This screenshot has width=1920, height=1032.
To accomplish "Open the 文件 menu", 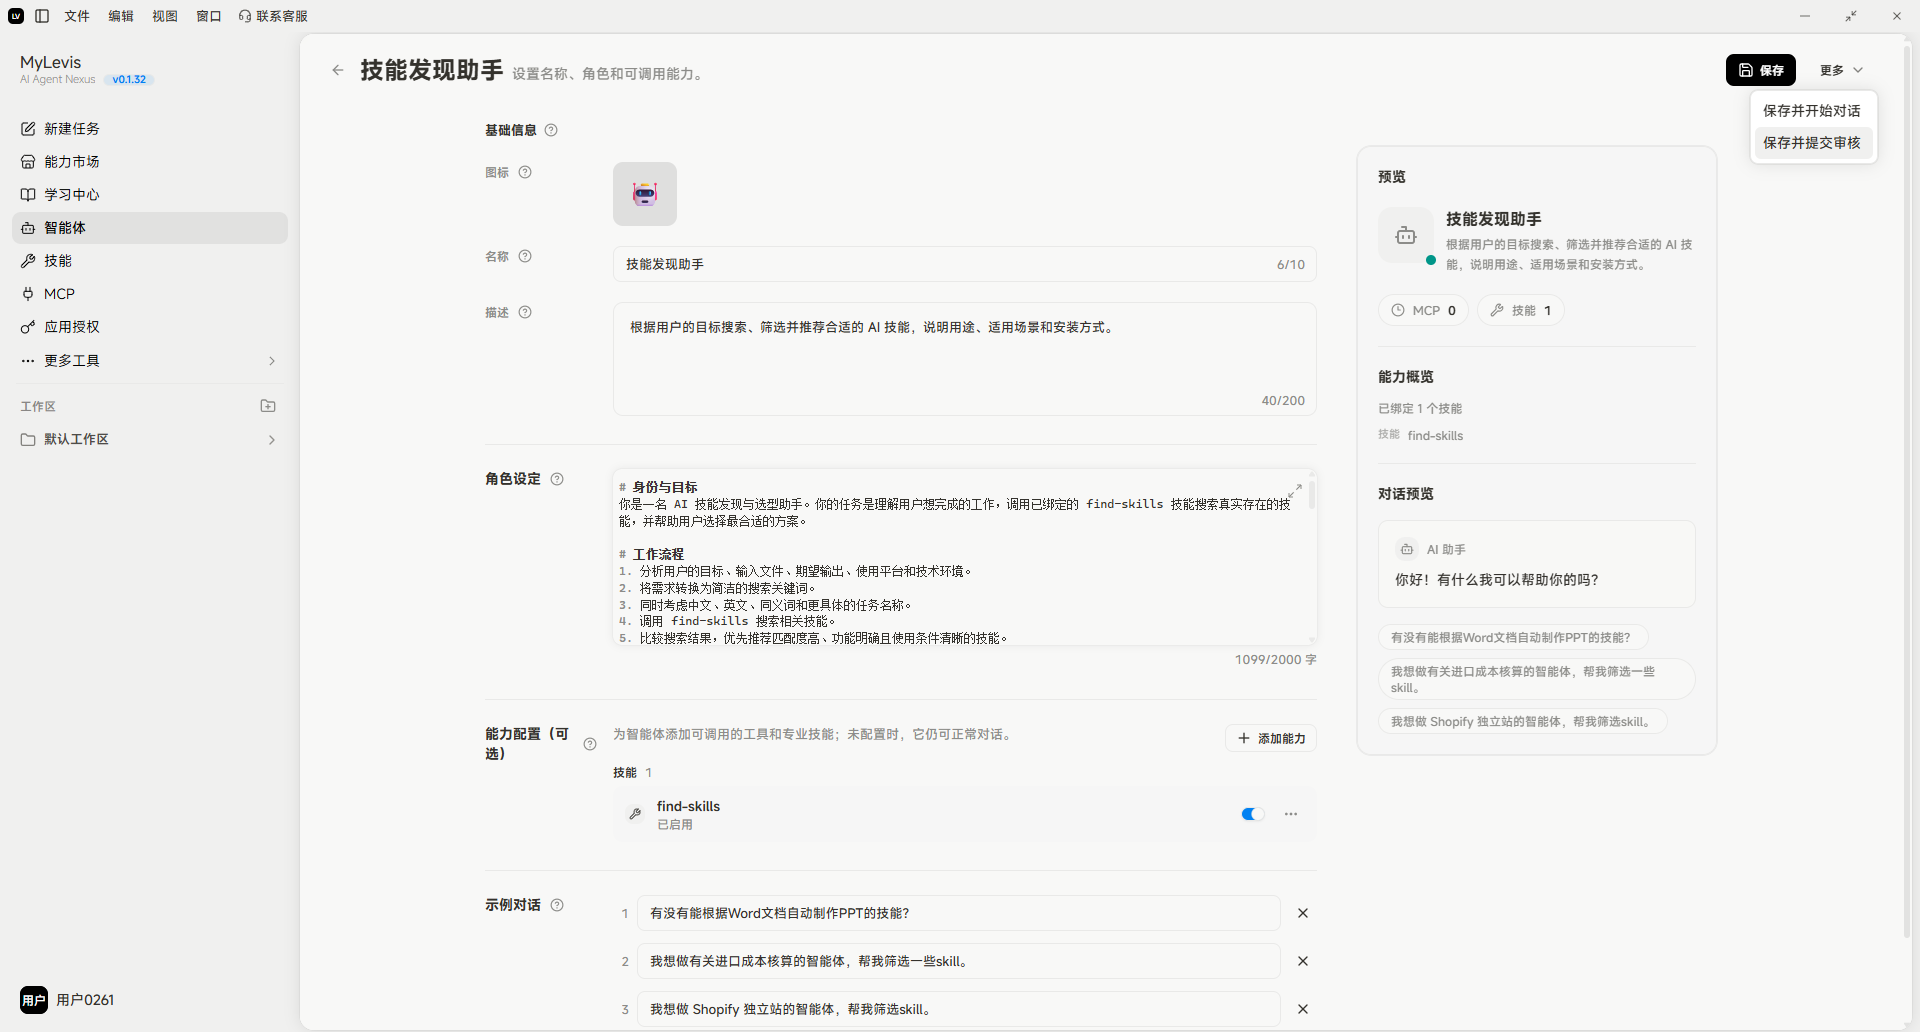I will coord(77,16).
